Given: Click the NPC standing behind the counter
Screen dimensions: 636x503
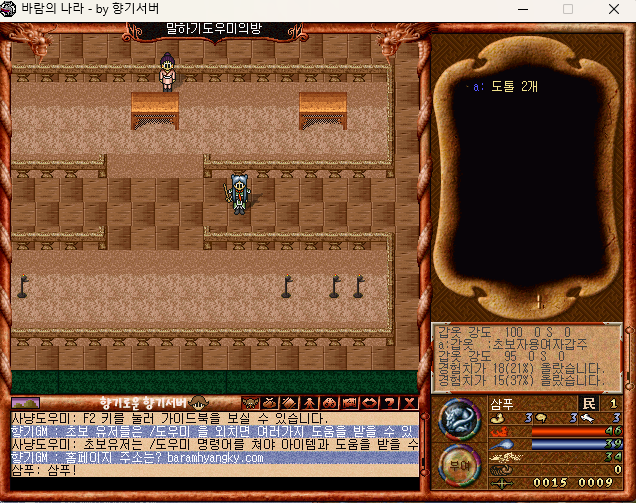Looking at the screenshot, I should 167,72.
